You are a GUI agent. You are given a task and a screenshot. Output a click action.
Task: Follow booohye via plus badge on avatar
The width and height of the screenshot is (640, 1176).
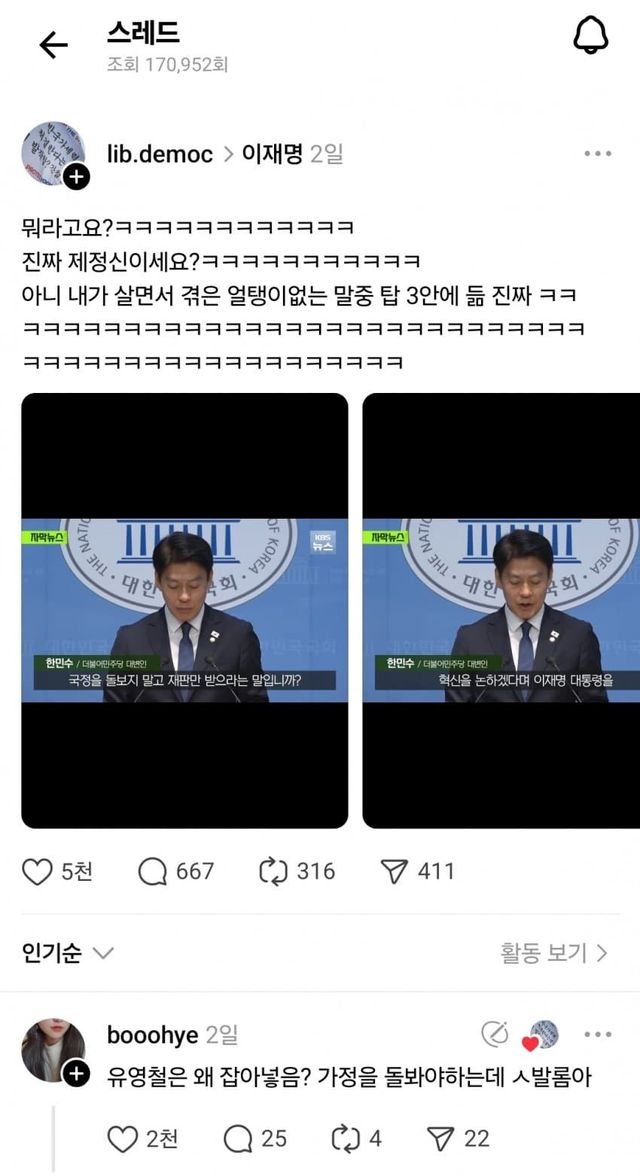point(76,1075)
